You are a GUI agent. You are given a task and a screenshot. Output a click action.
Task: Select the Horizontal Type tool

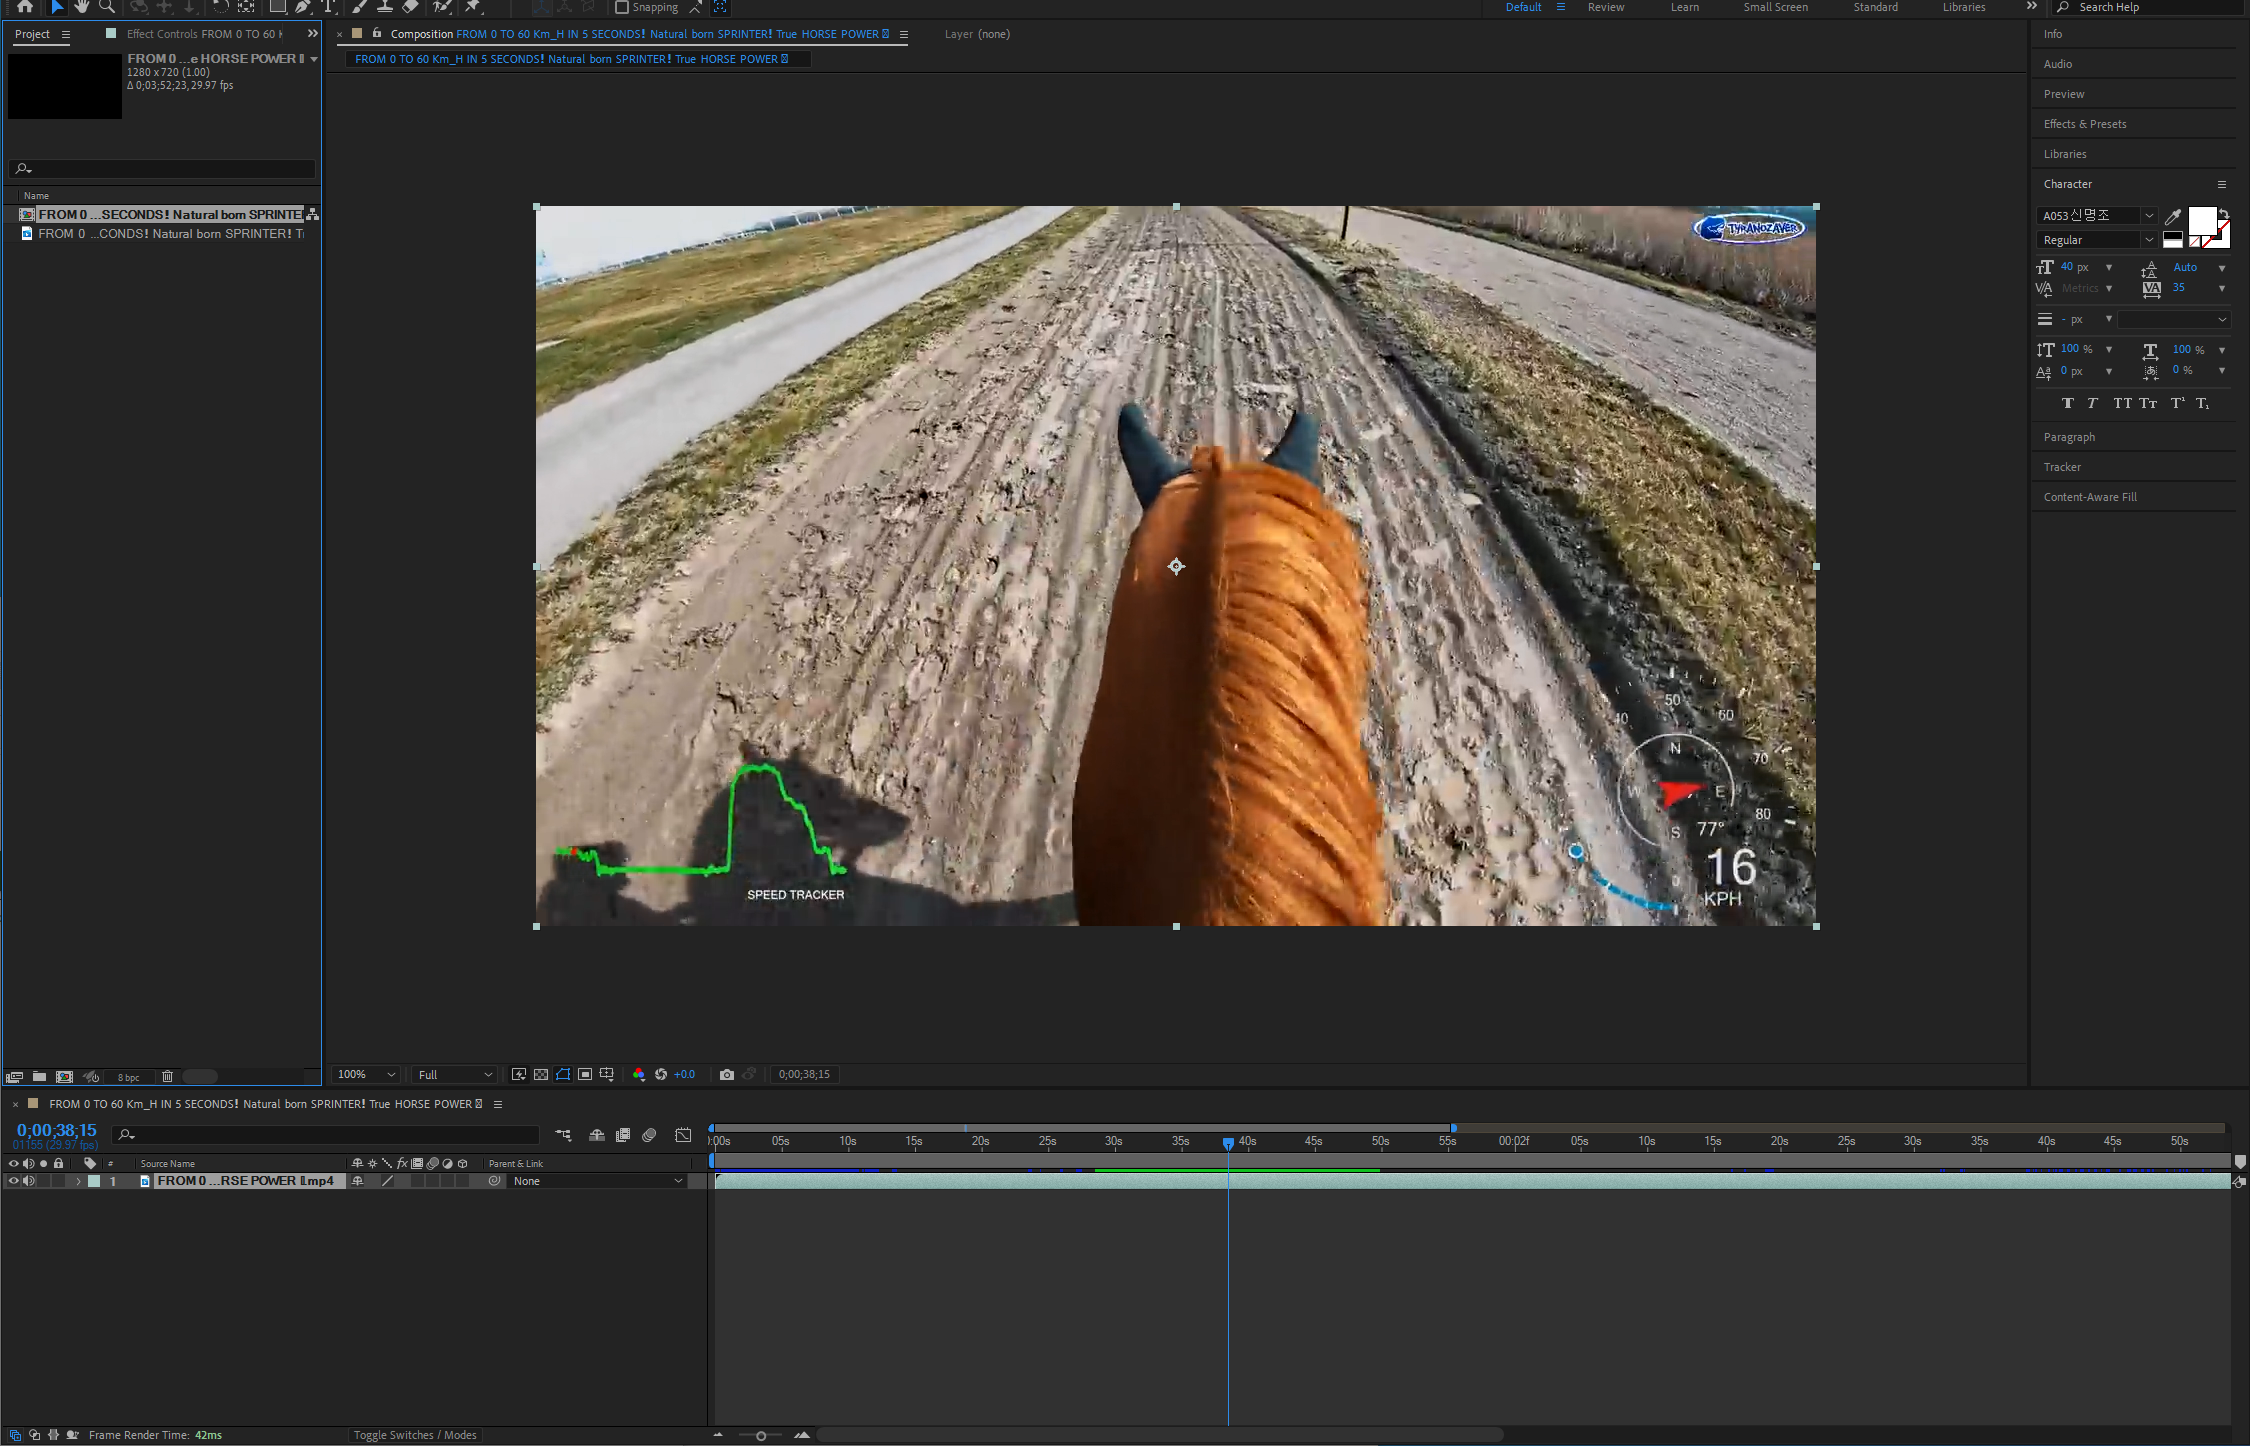(x=328, y=7)
